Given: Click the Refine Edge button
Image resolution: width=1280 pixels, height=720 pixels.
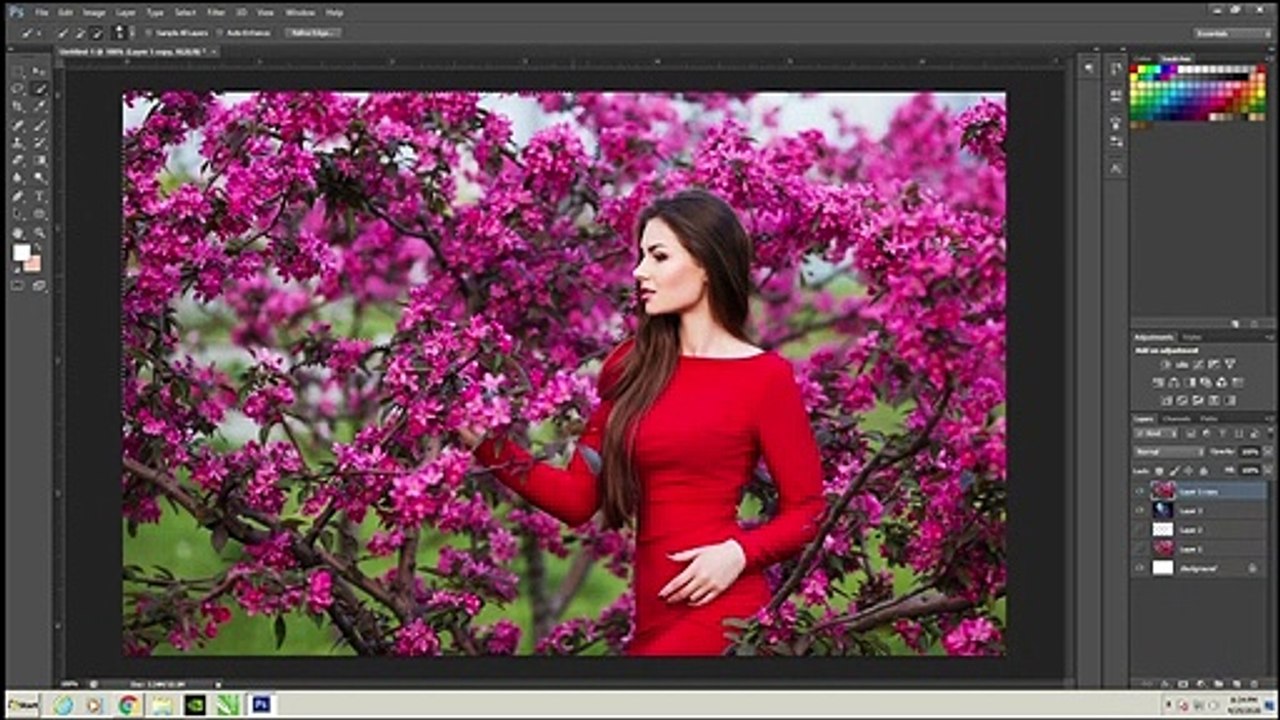Looking at the screenshot, I should [313, 32].
